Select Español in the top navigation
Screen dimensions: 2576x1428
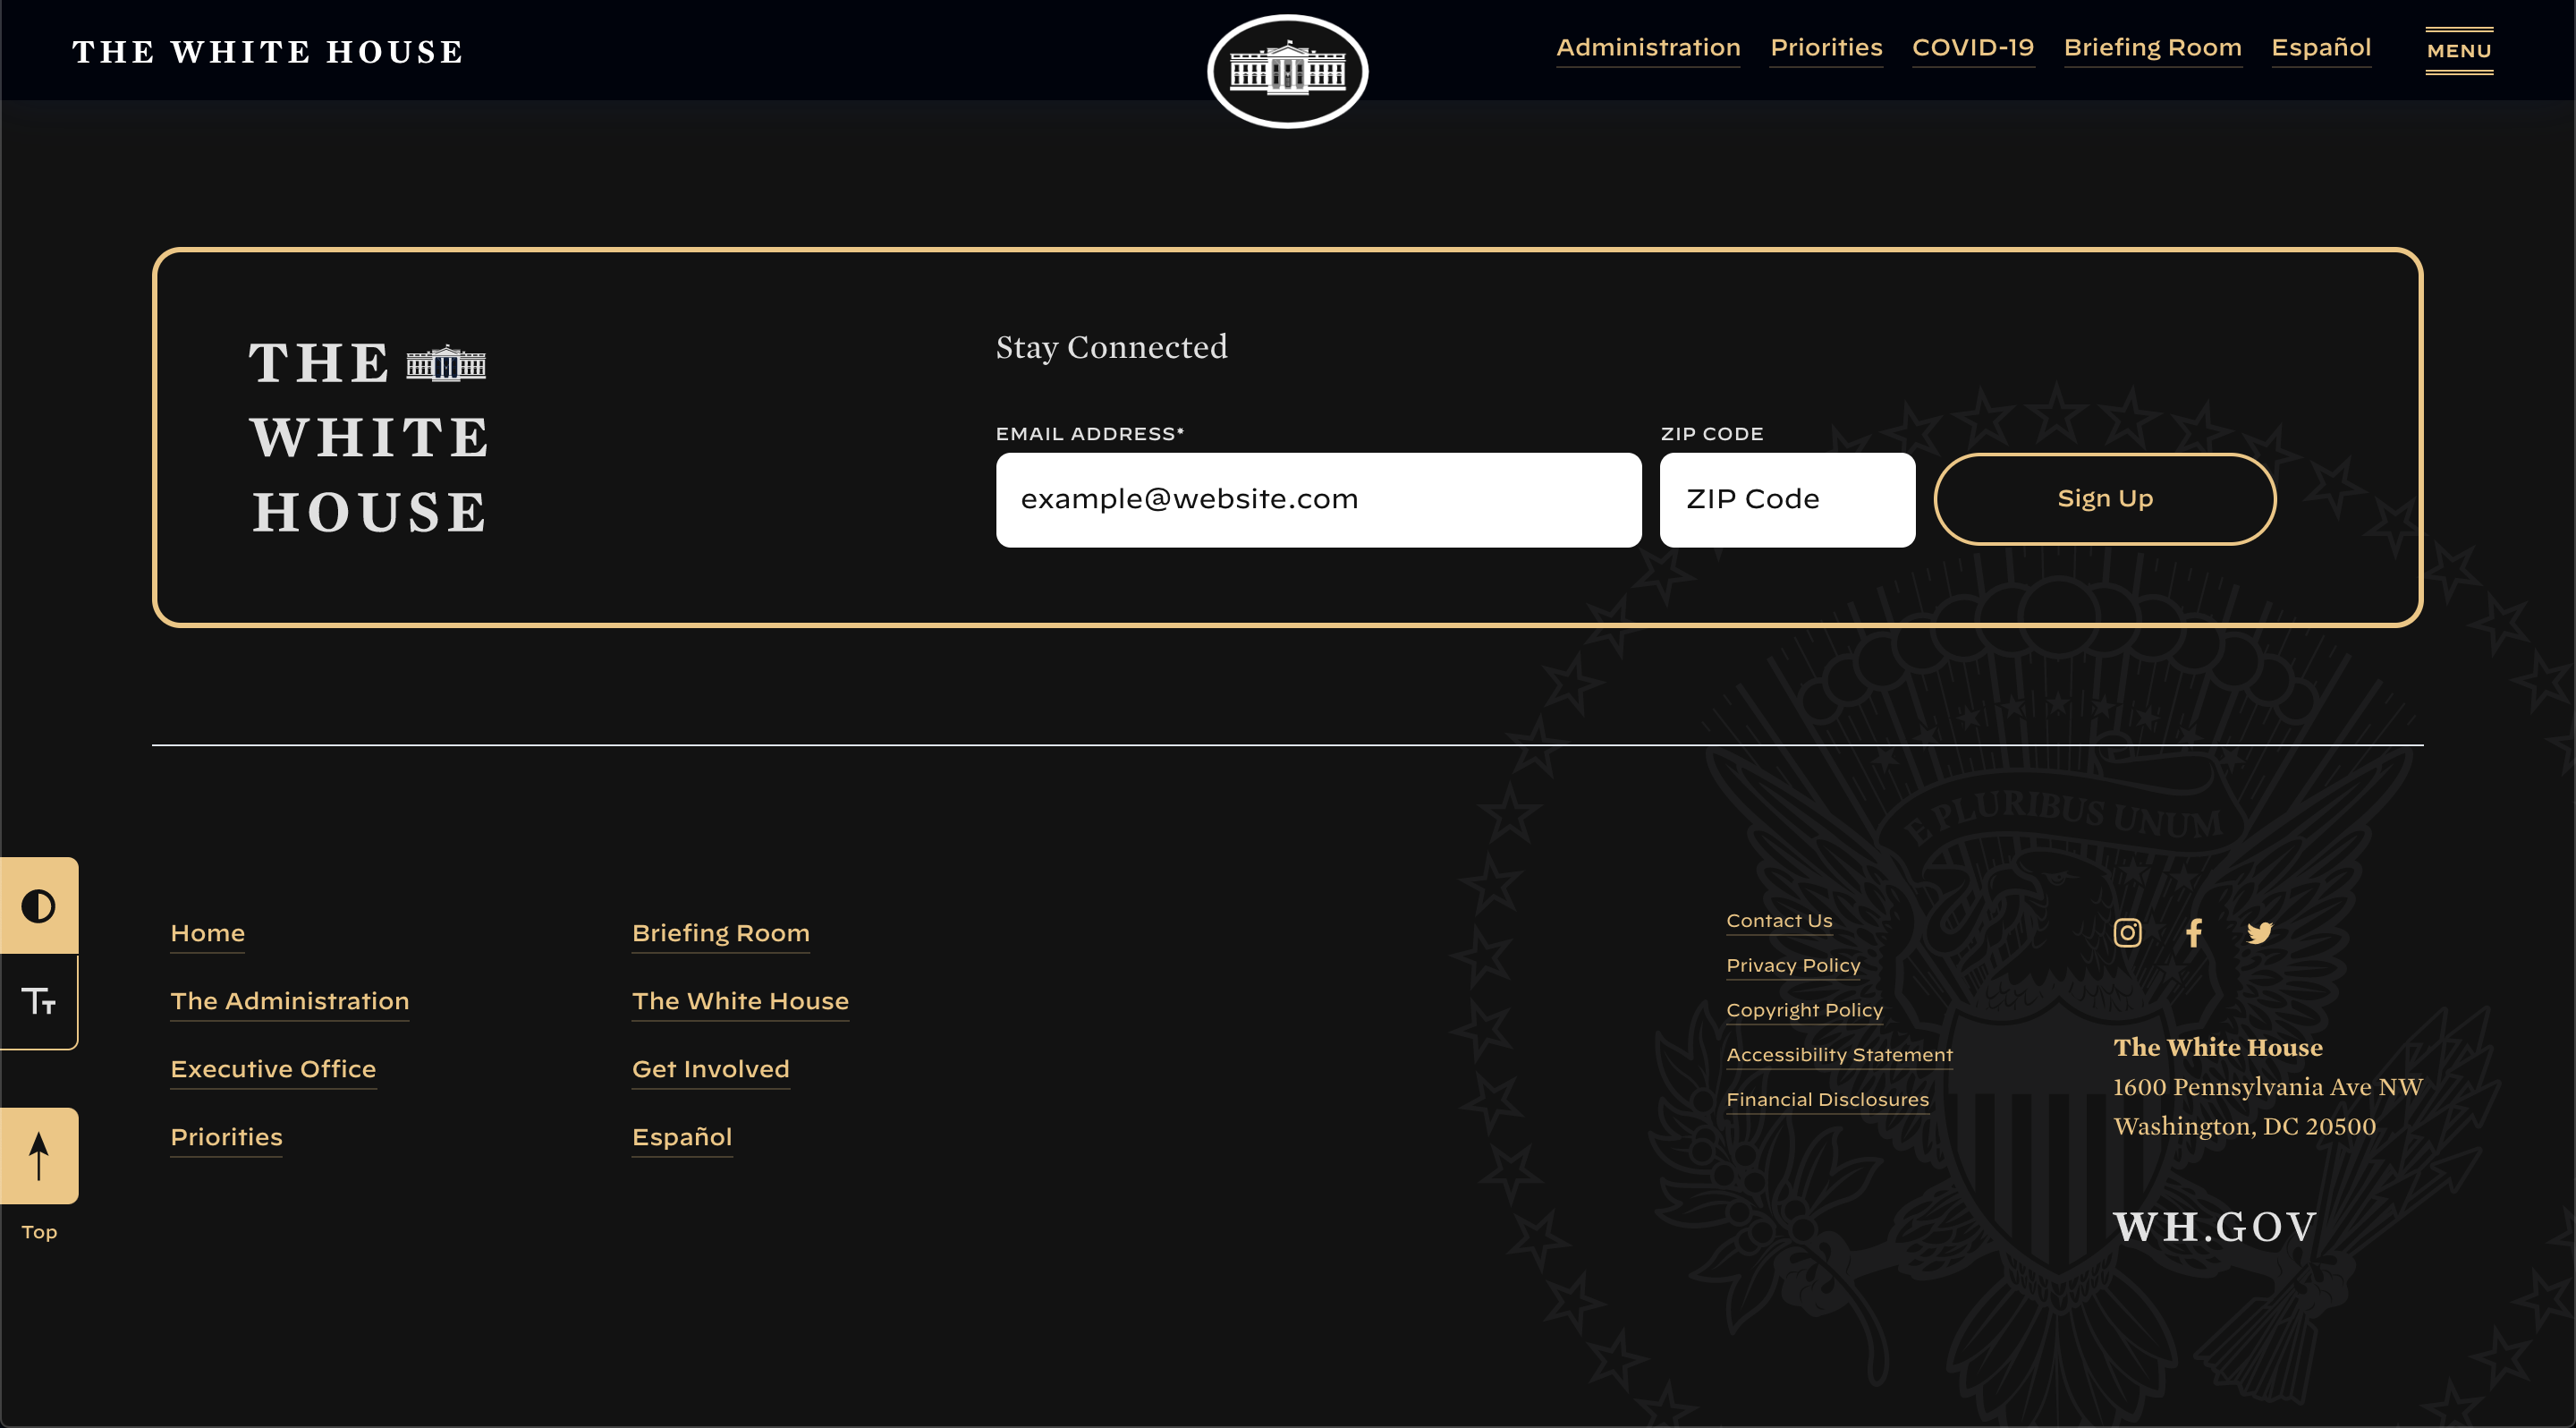2320,48
